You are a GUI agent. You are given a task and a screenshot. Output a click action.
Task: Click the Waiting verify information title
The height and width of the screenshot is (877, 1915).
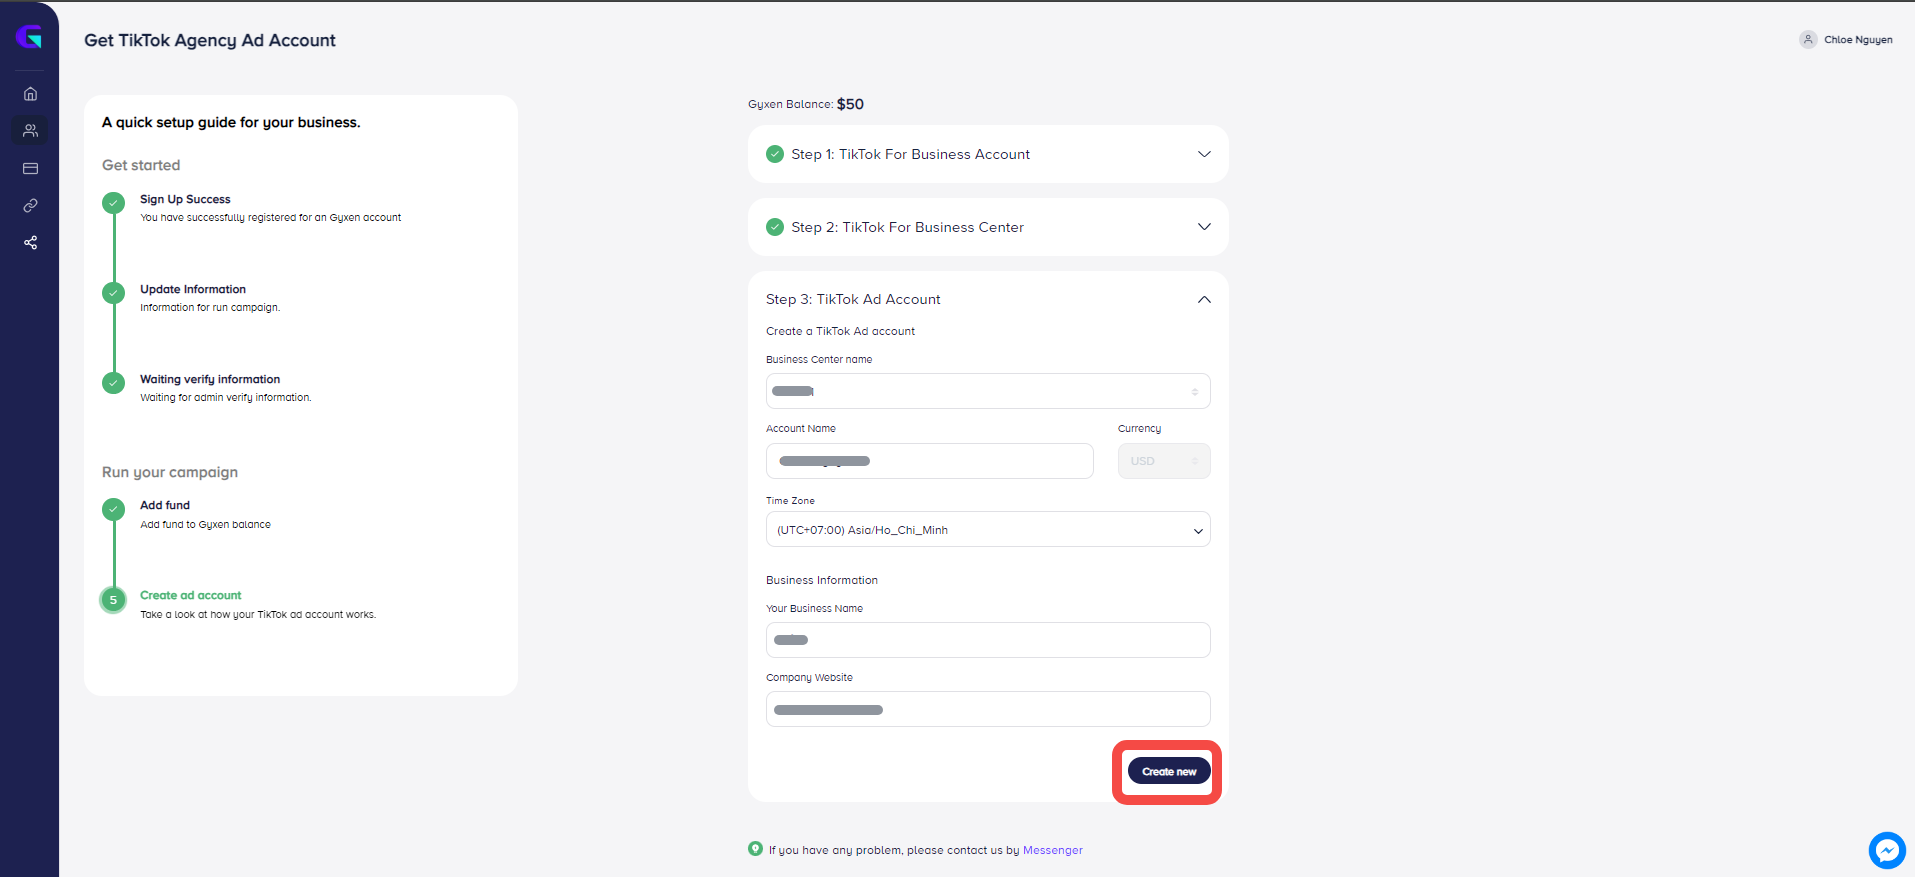(210, 379)
